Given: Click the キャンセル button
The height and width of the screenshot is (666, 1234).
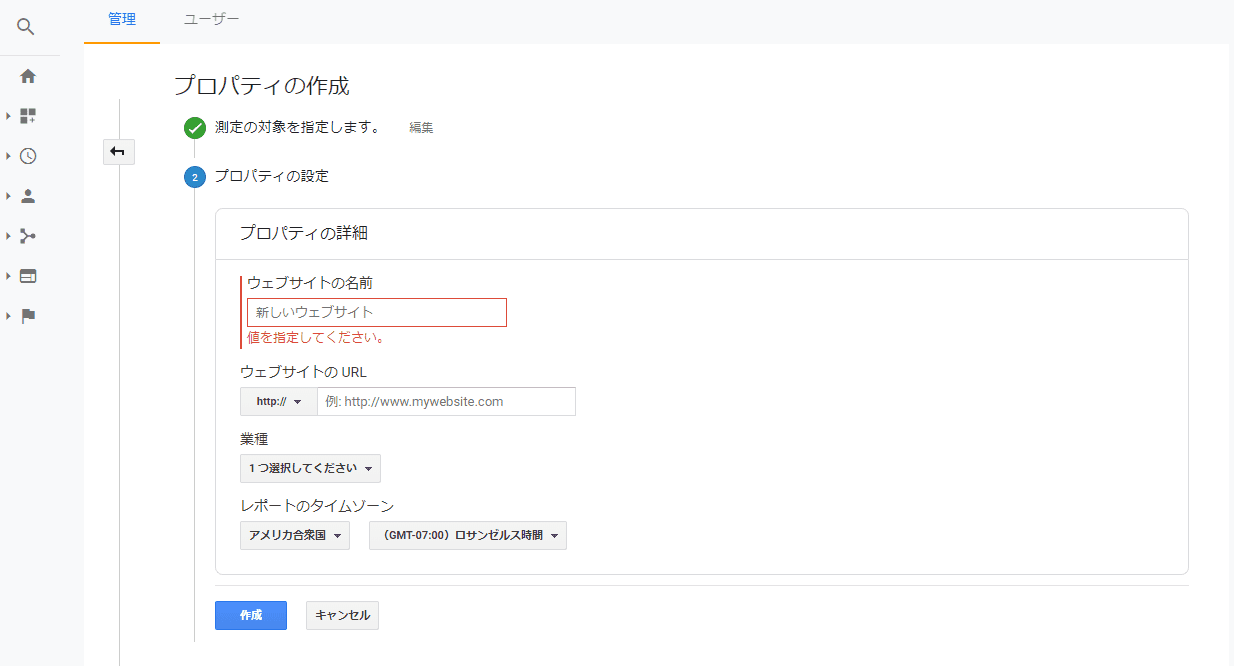Looking at the screenshot, I should 342,616.
